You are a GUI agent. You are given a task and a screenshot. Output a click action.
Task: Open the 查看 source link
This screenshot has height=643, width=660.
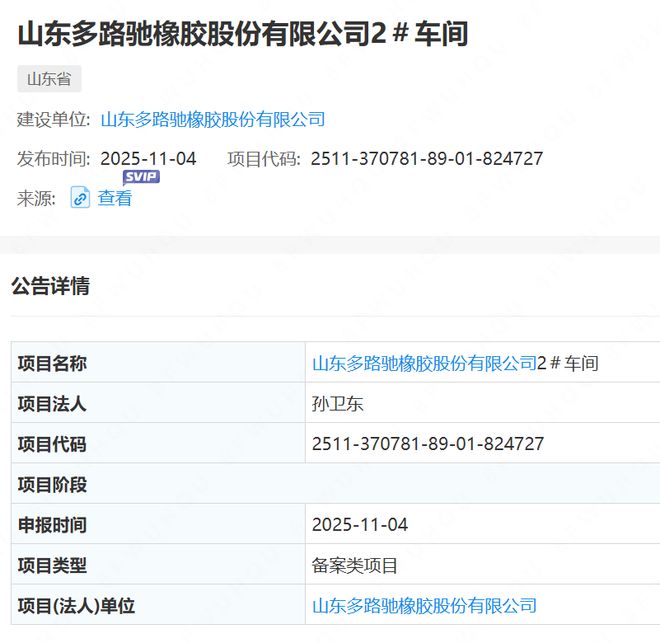point(115,198)
